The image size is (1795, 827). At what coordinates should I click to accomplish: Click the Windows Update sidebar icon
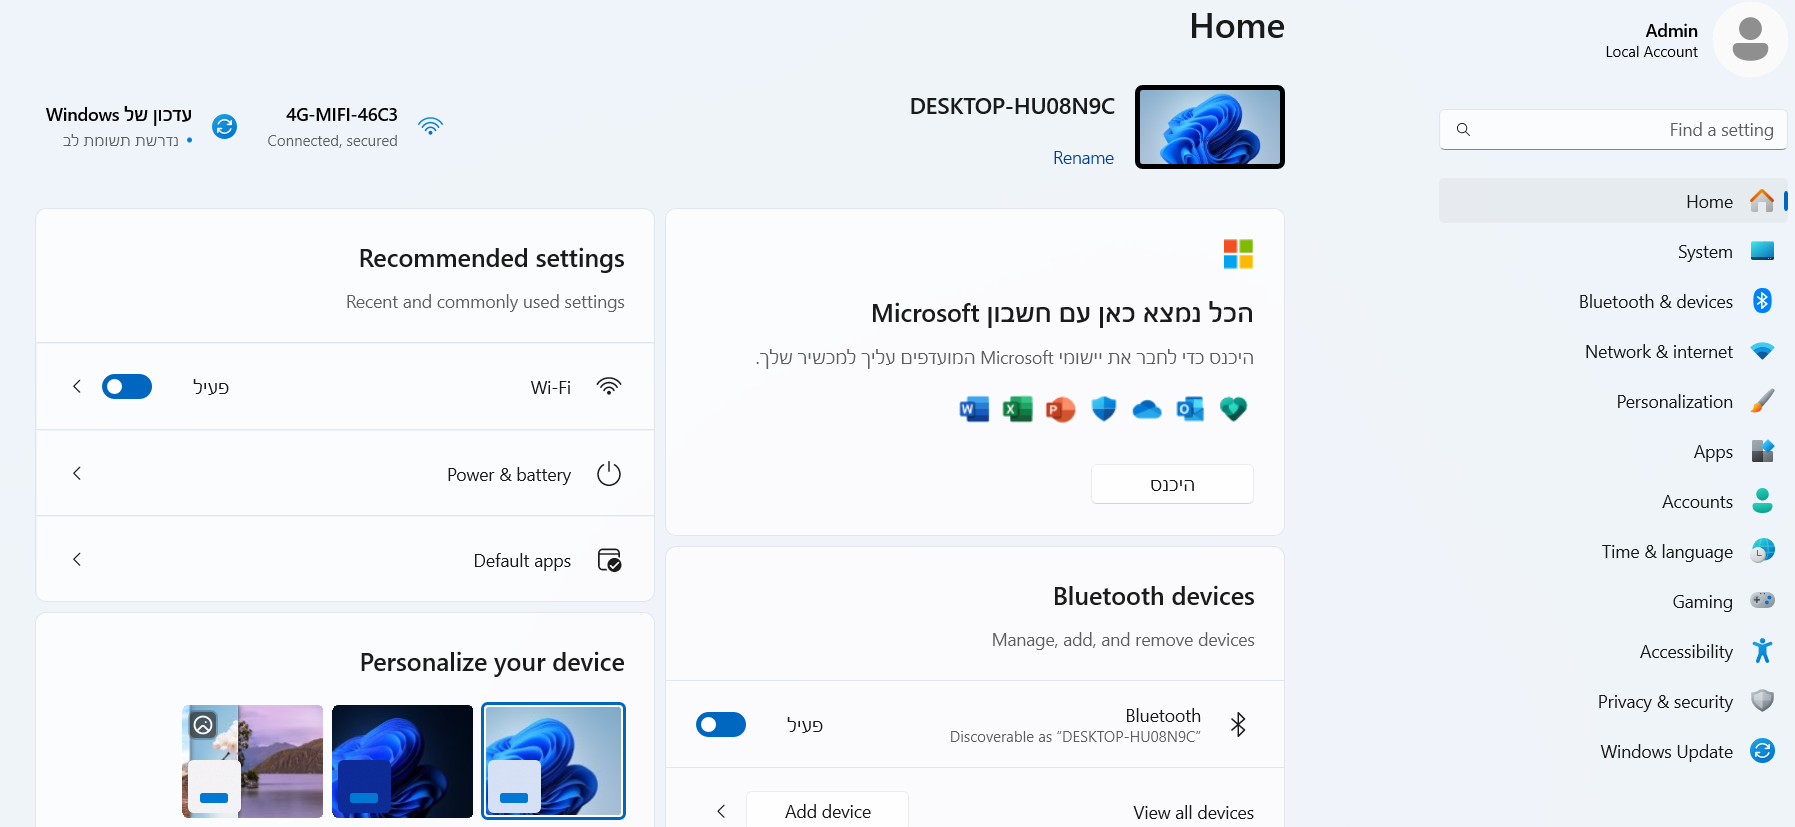(1762, 751)
